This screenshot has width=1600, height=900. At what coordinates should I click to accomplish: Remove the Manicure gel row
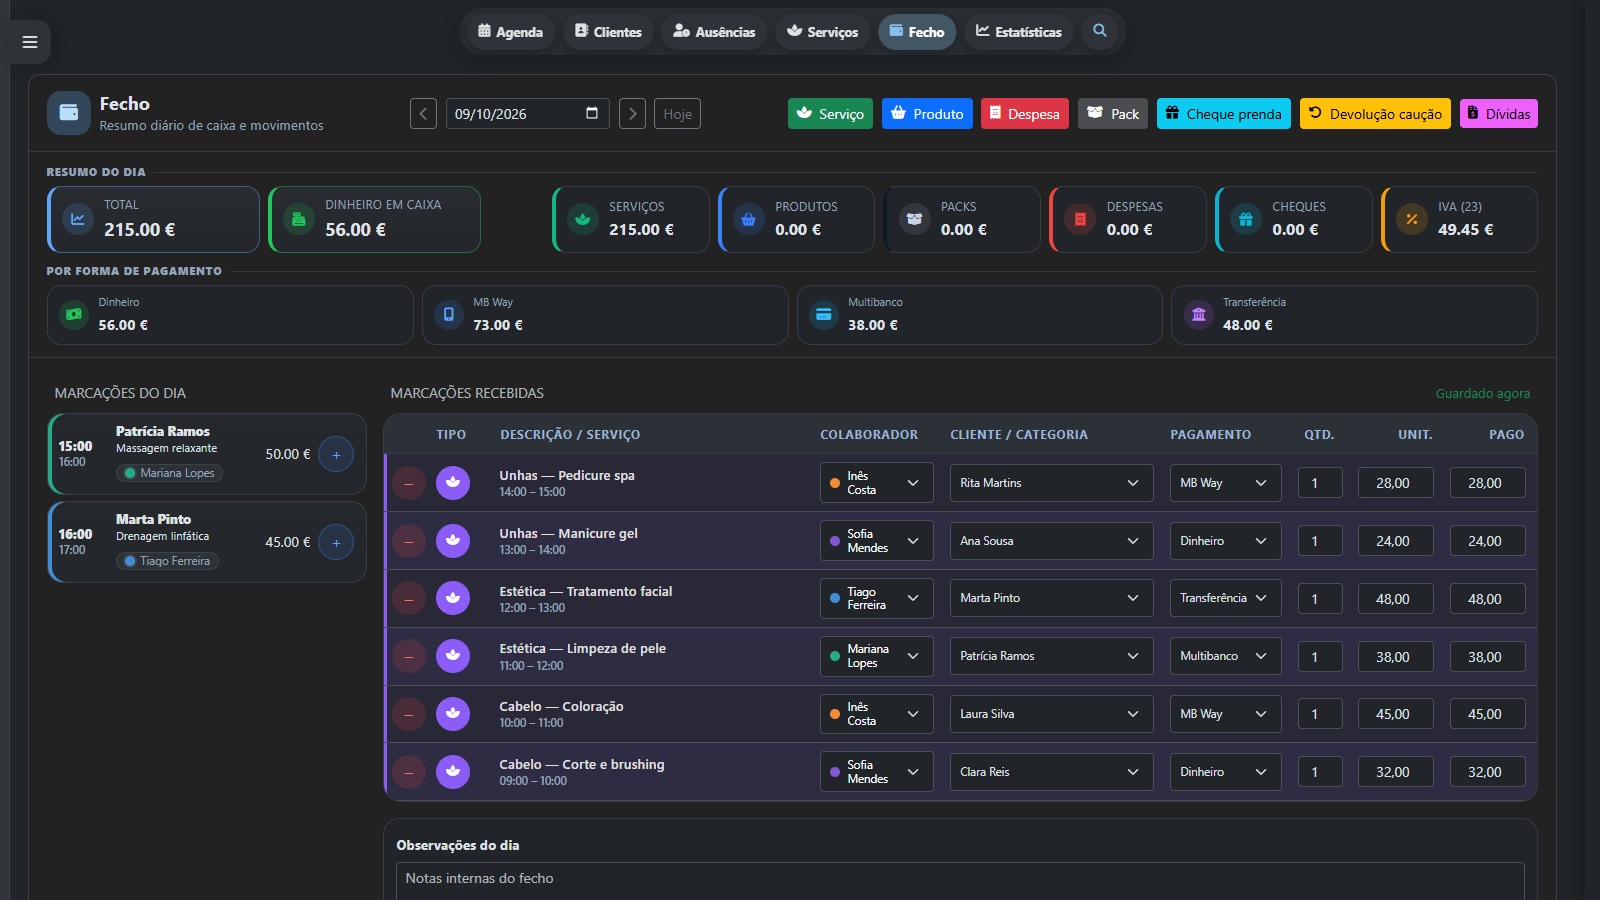(x=408, y=541)
